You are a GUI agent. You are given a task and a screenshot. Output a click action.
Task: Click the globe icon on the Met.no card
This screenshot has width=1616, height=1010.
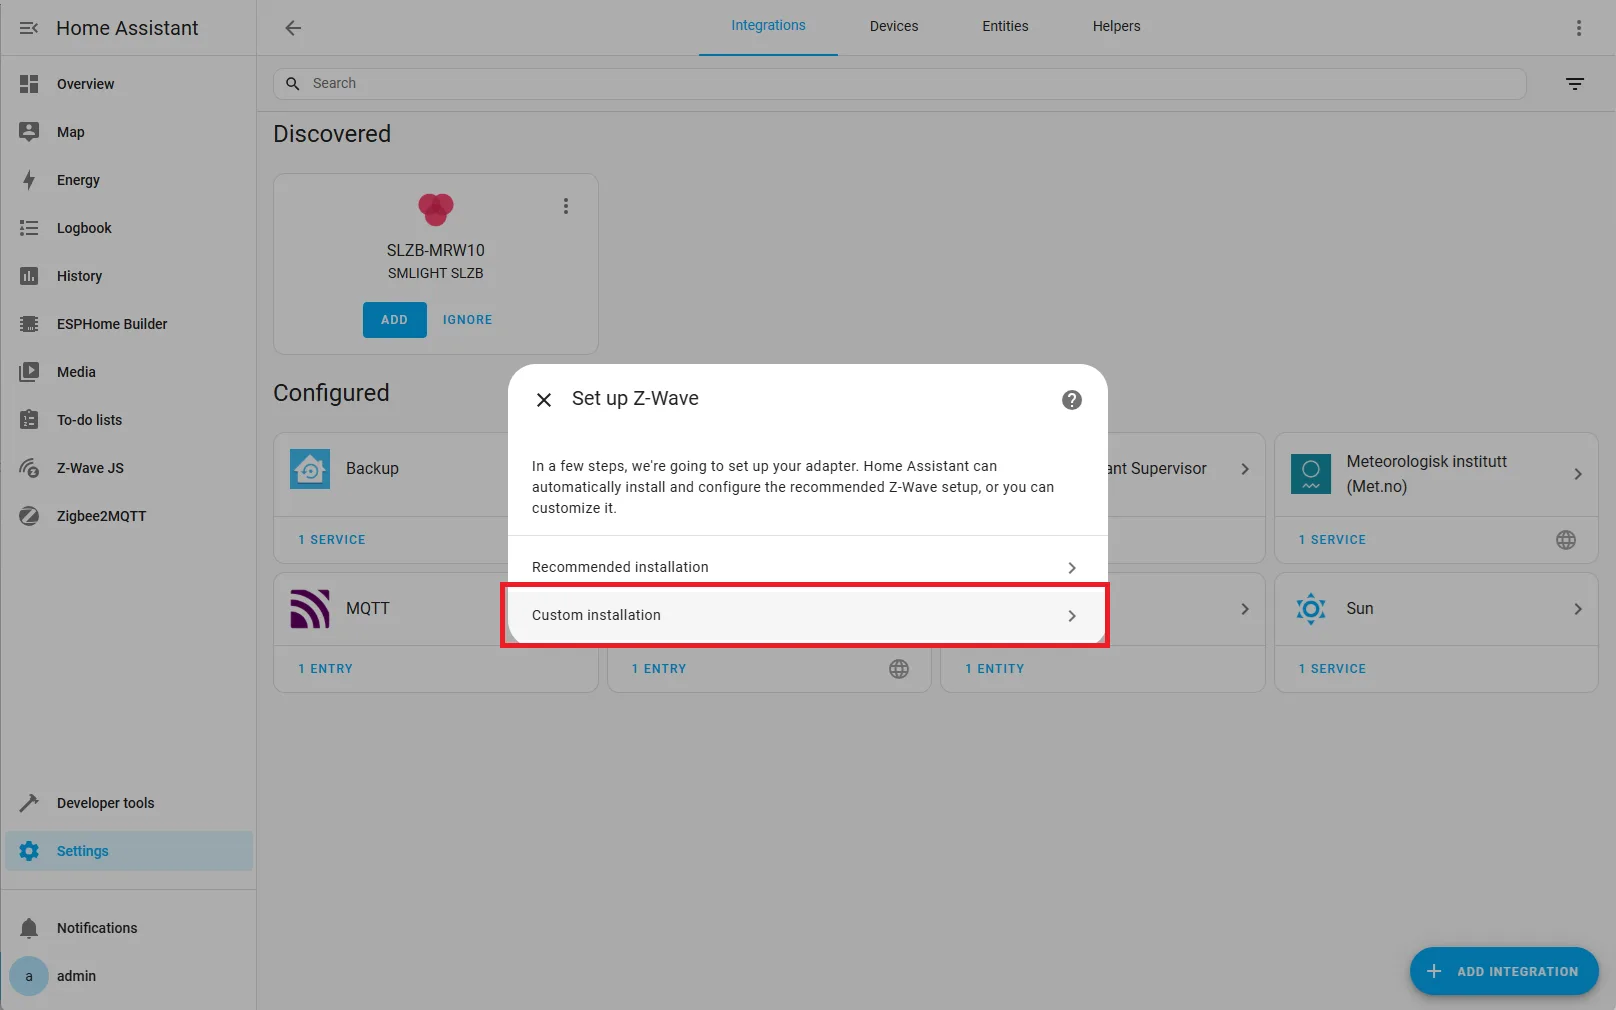click(1566, 540)
